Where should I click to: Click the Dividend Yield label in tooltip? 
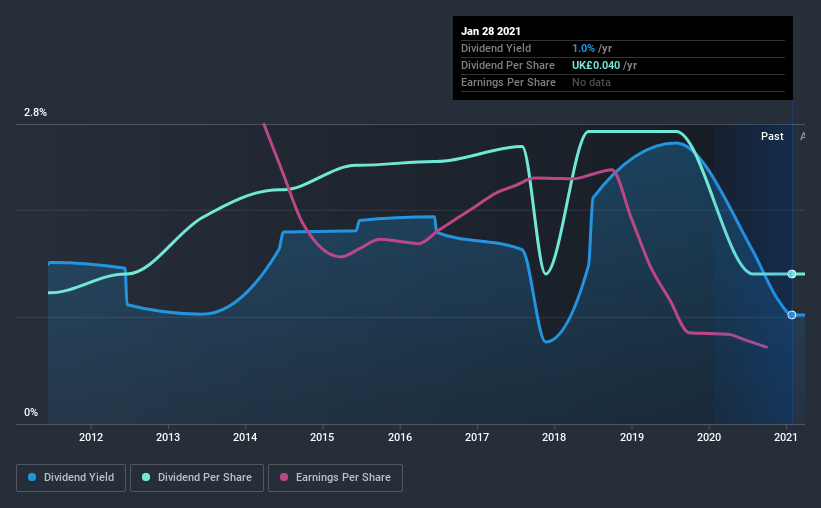[x=496, y=48]
